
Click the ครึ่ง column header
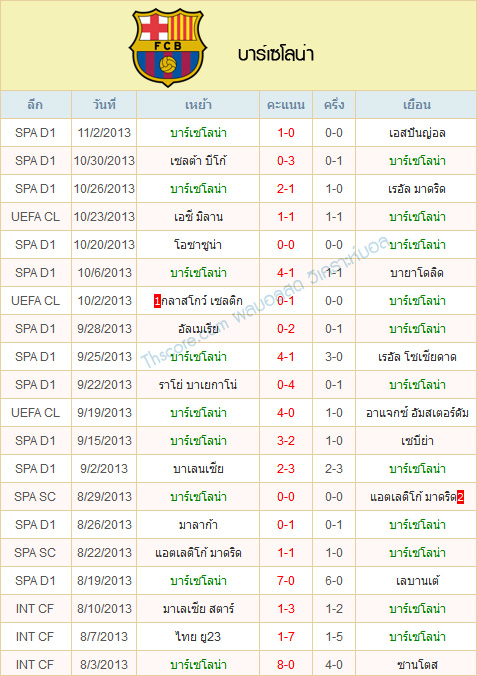(x=334, y=105)
